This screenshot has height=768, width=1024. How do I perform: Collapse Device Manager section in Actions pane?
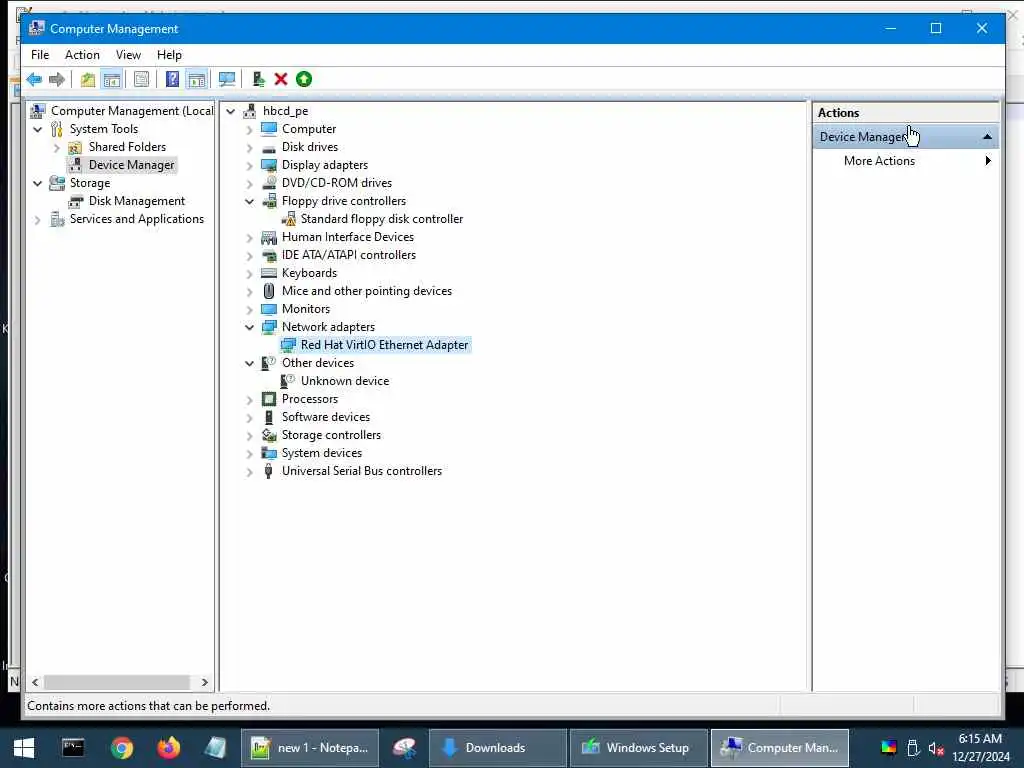(987, 137)
